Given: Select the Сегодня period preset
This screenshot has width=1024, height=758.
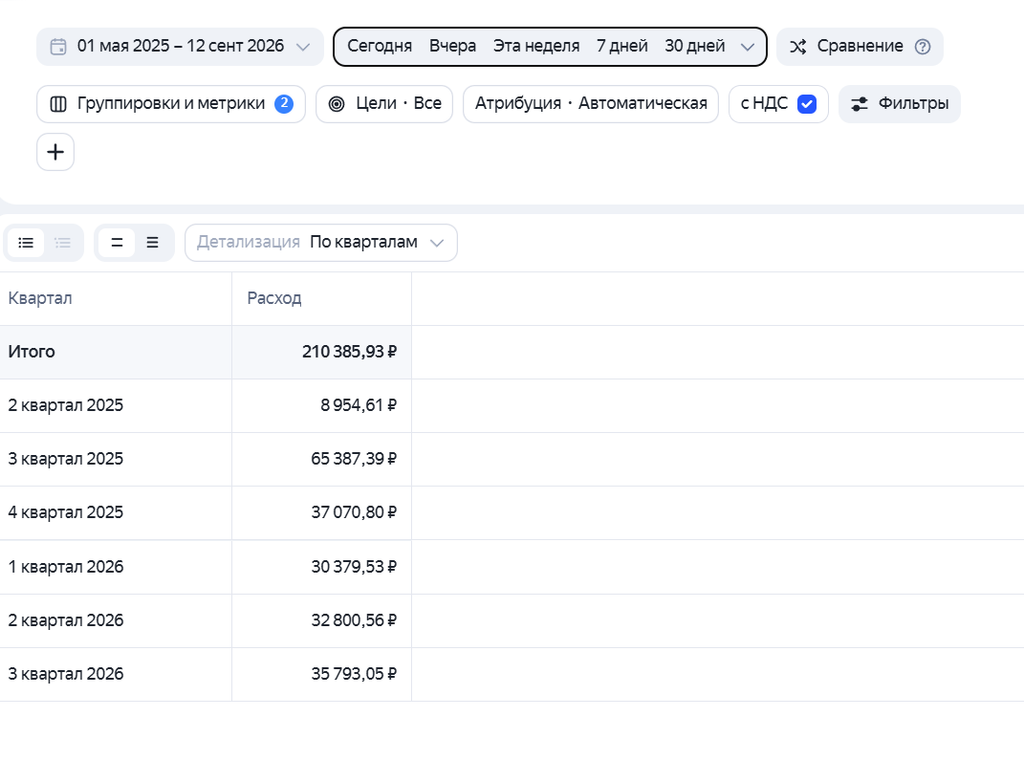Looking at the screenshot, I should 379,46.
